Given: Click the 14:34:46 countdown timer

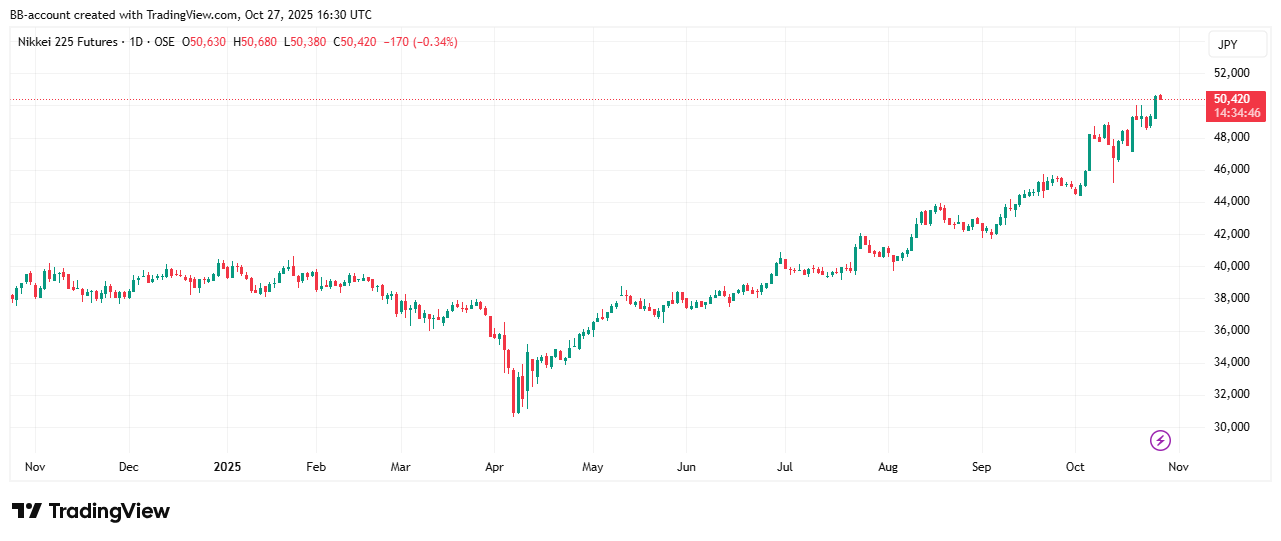Looking at the screenshot, I should coord(1238,113).
